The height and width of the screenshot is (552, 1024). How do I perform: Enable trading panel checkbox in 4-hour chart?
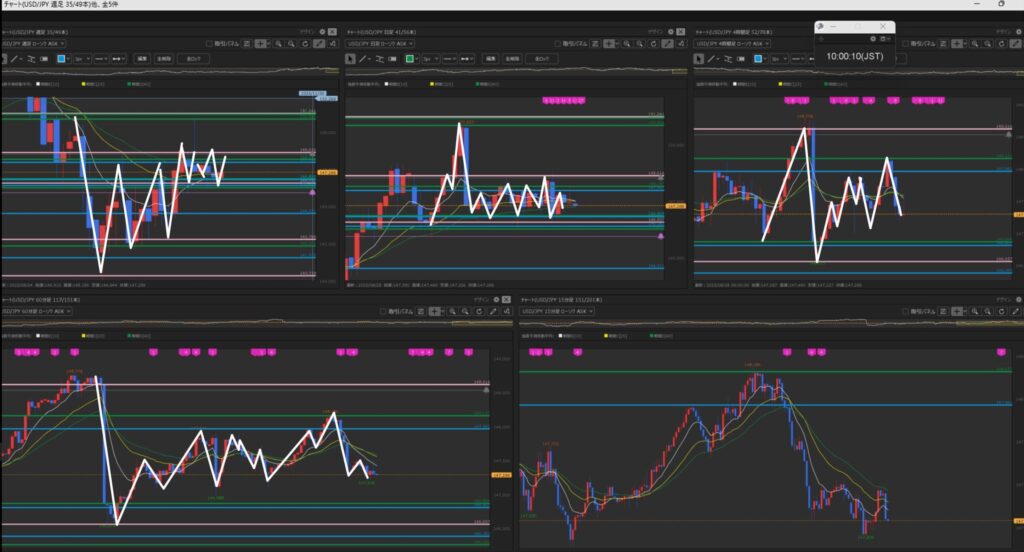point(906,44)
